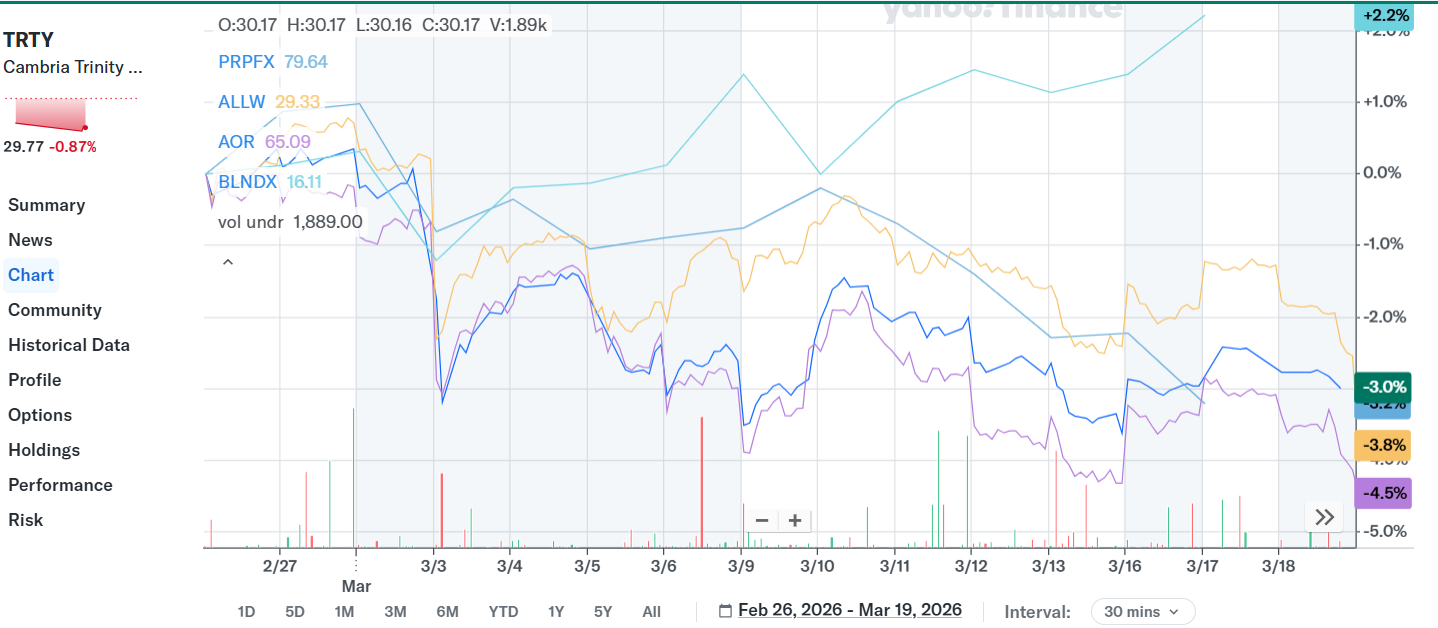The height and width of the screenshot is (628, 1438).
Task: Jump to latest data with double-chevron button
Action: 1325,517
